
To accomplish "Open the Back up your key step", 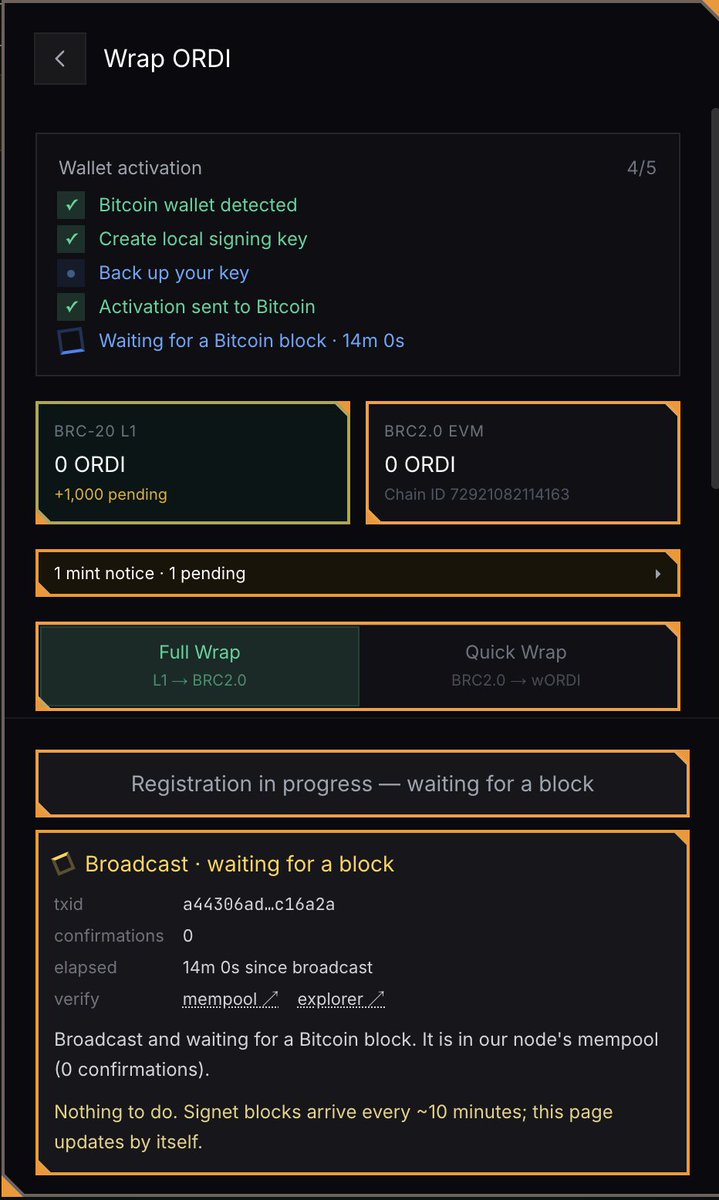I will [x=174, y=273].
